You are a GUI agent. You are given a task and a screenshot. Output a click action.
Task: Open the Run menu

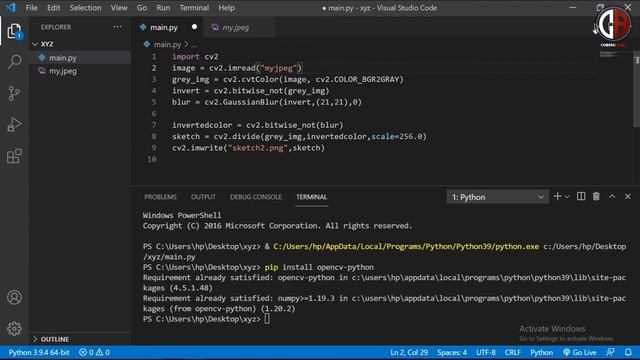[163, 8]
